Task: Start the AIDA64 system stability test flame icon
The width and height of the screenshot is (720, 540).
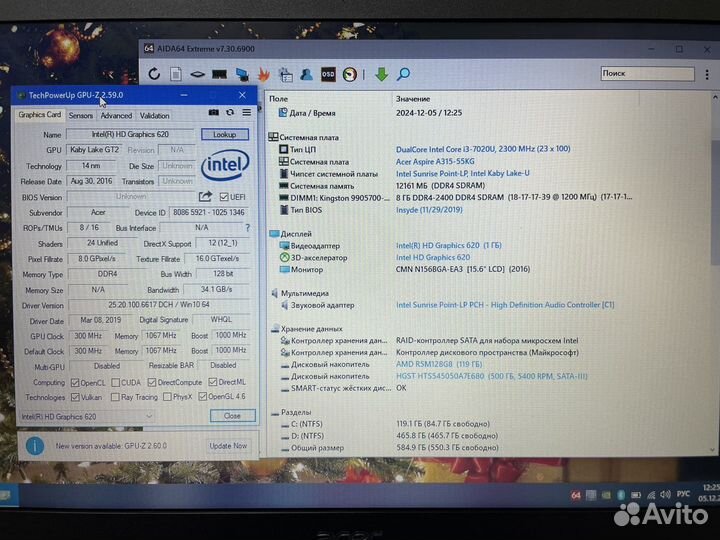Action: (x=264, y=74)
